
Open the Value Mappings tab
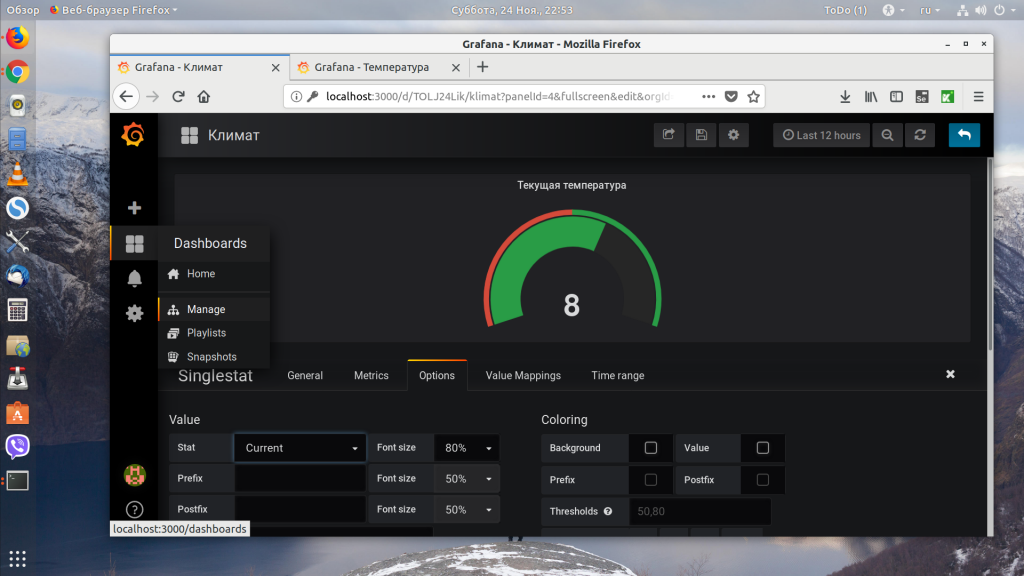pyautogui.click(x=523, y=376)
